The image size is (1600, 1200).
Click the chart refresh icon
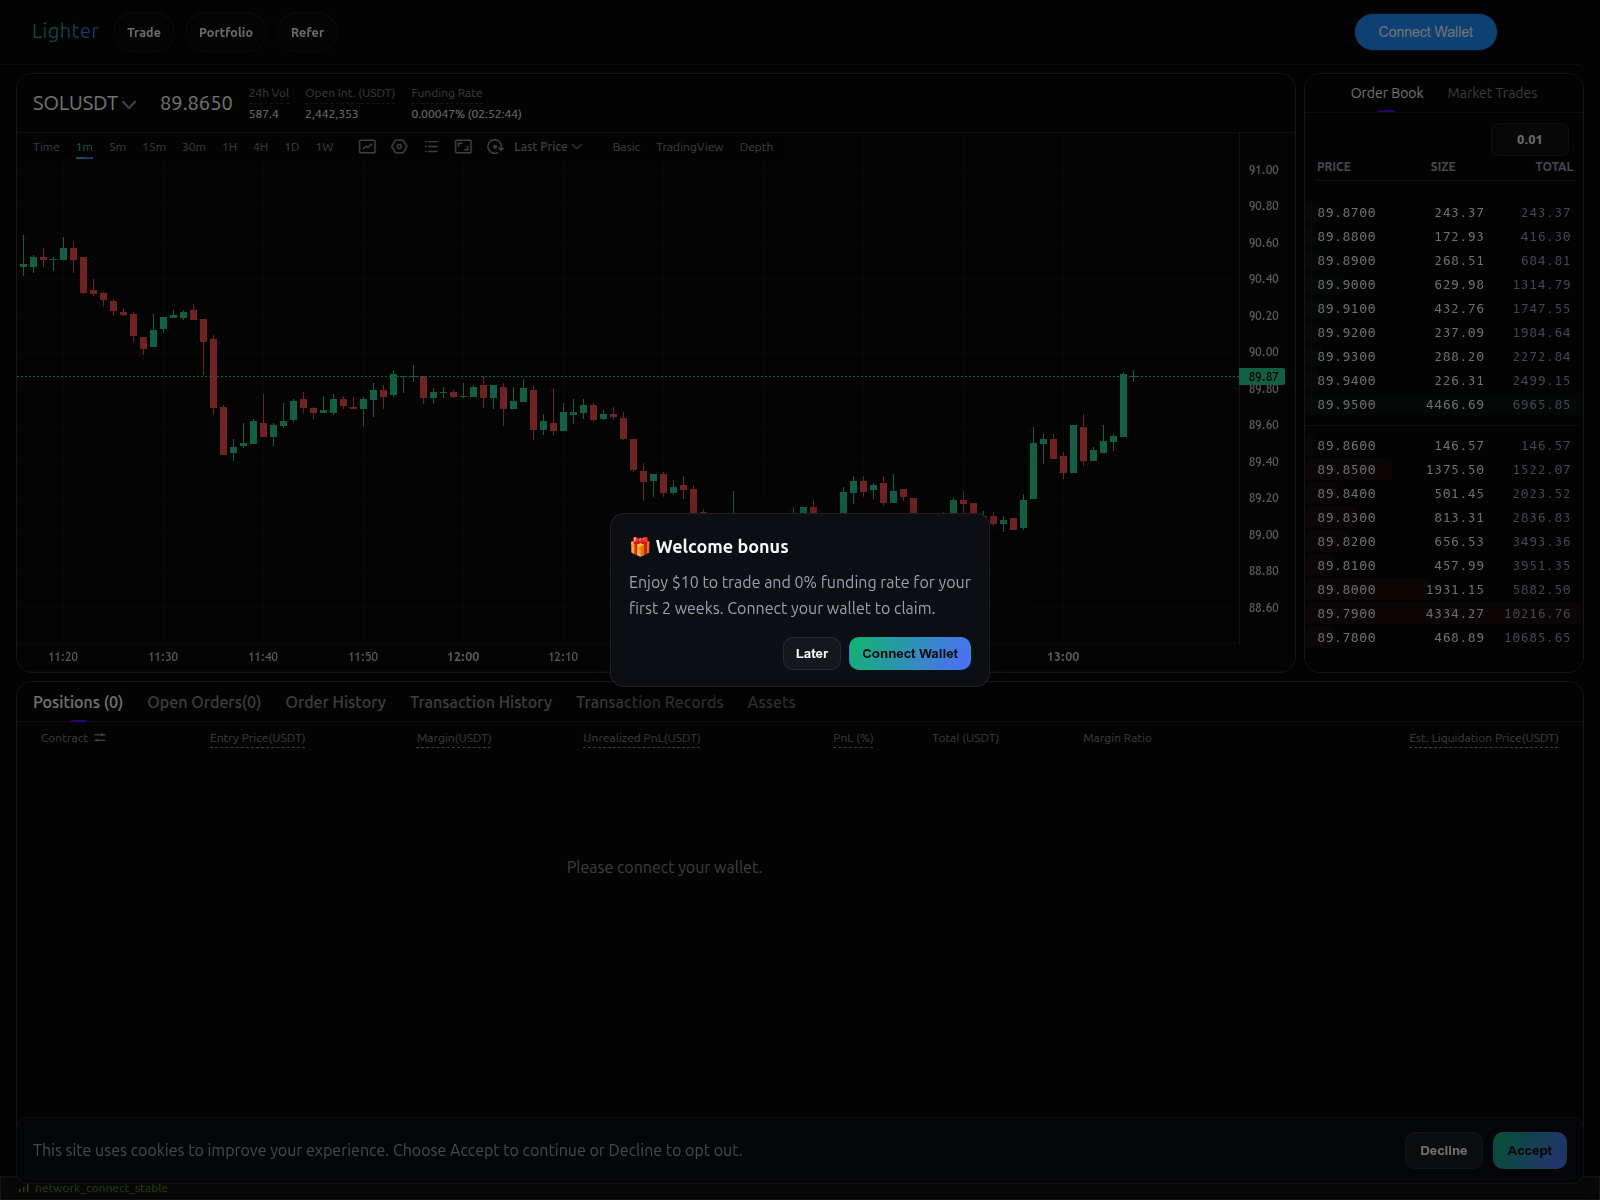pyautogui.click(x=495, y=146)
